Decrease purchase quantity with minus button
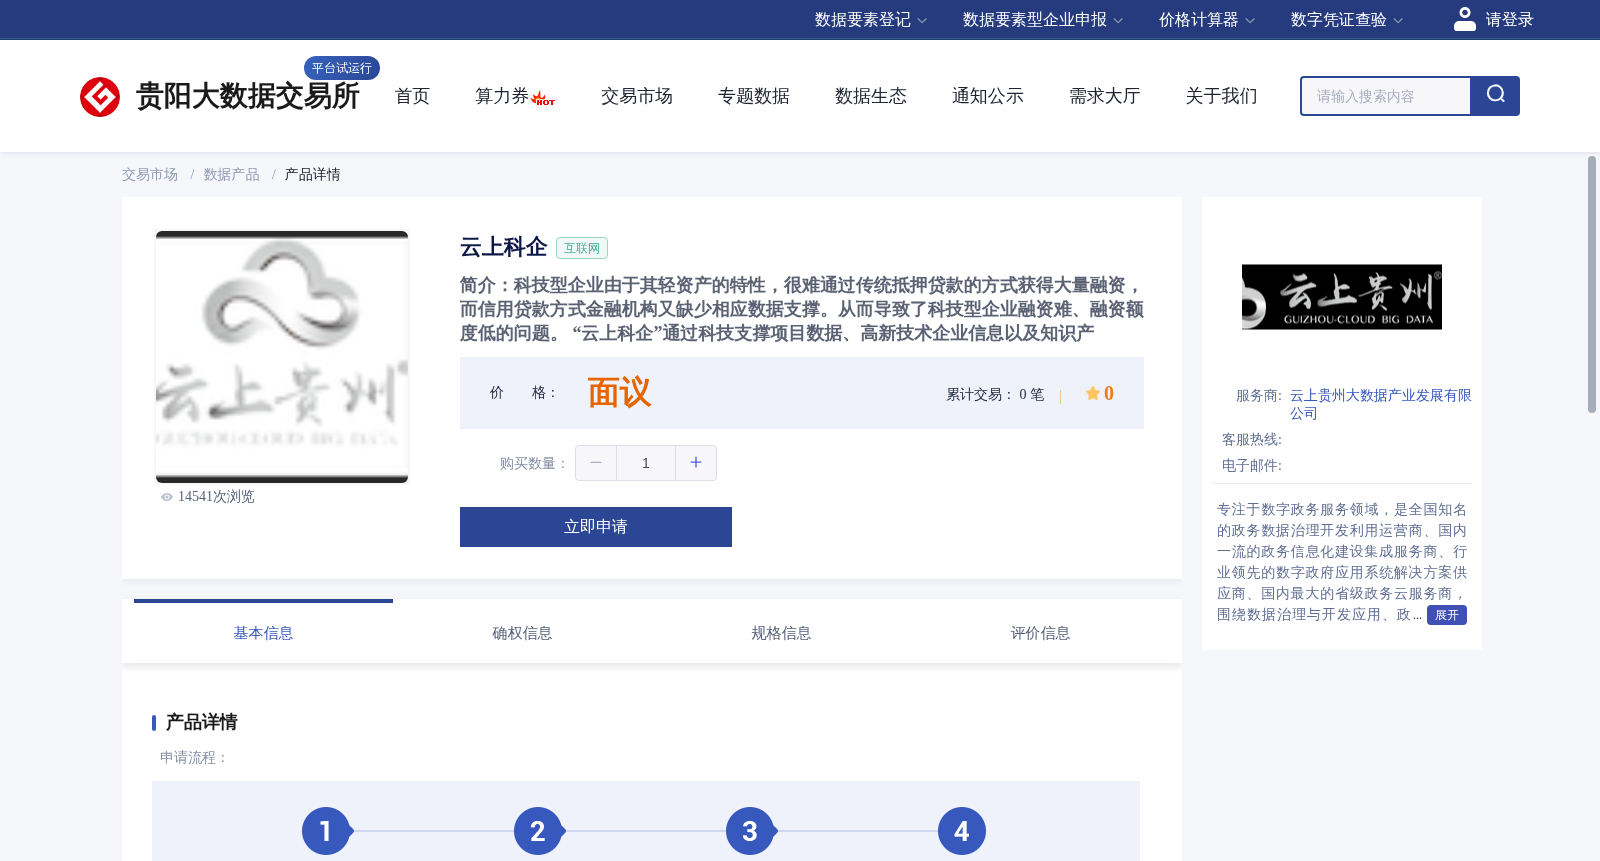 (x=596, y=463)
